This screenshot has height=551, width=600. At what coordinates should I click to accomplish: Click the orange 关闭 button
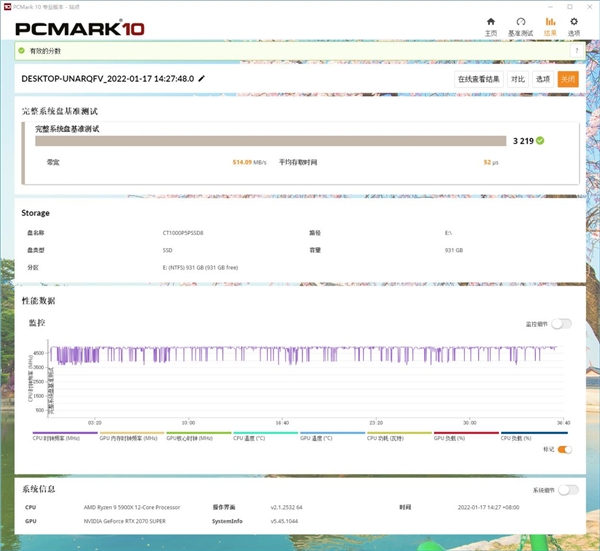coord(568,79)
